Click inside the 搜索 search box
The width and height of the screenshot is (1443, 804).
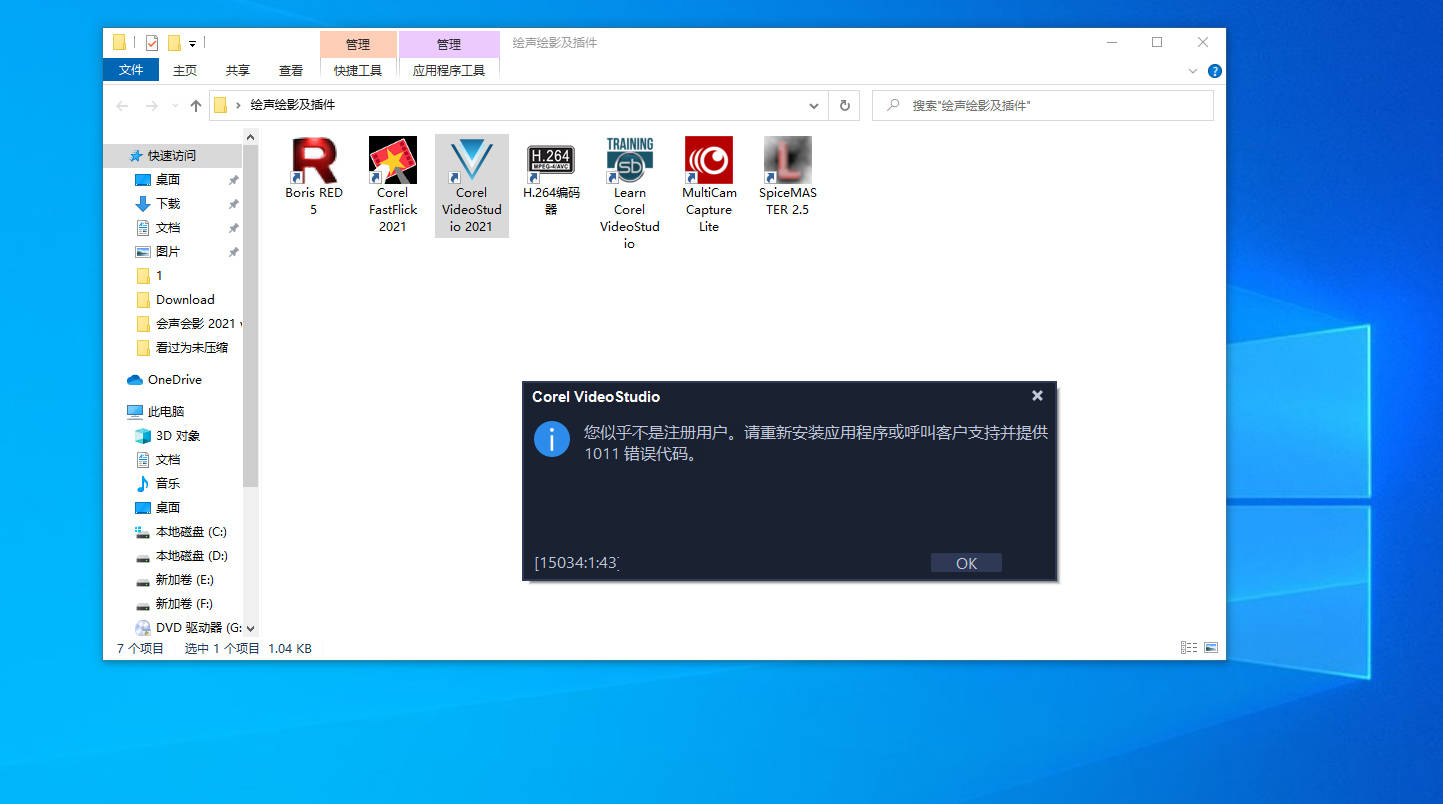click(1043, 105)
